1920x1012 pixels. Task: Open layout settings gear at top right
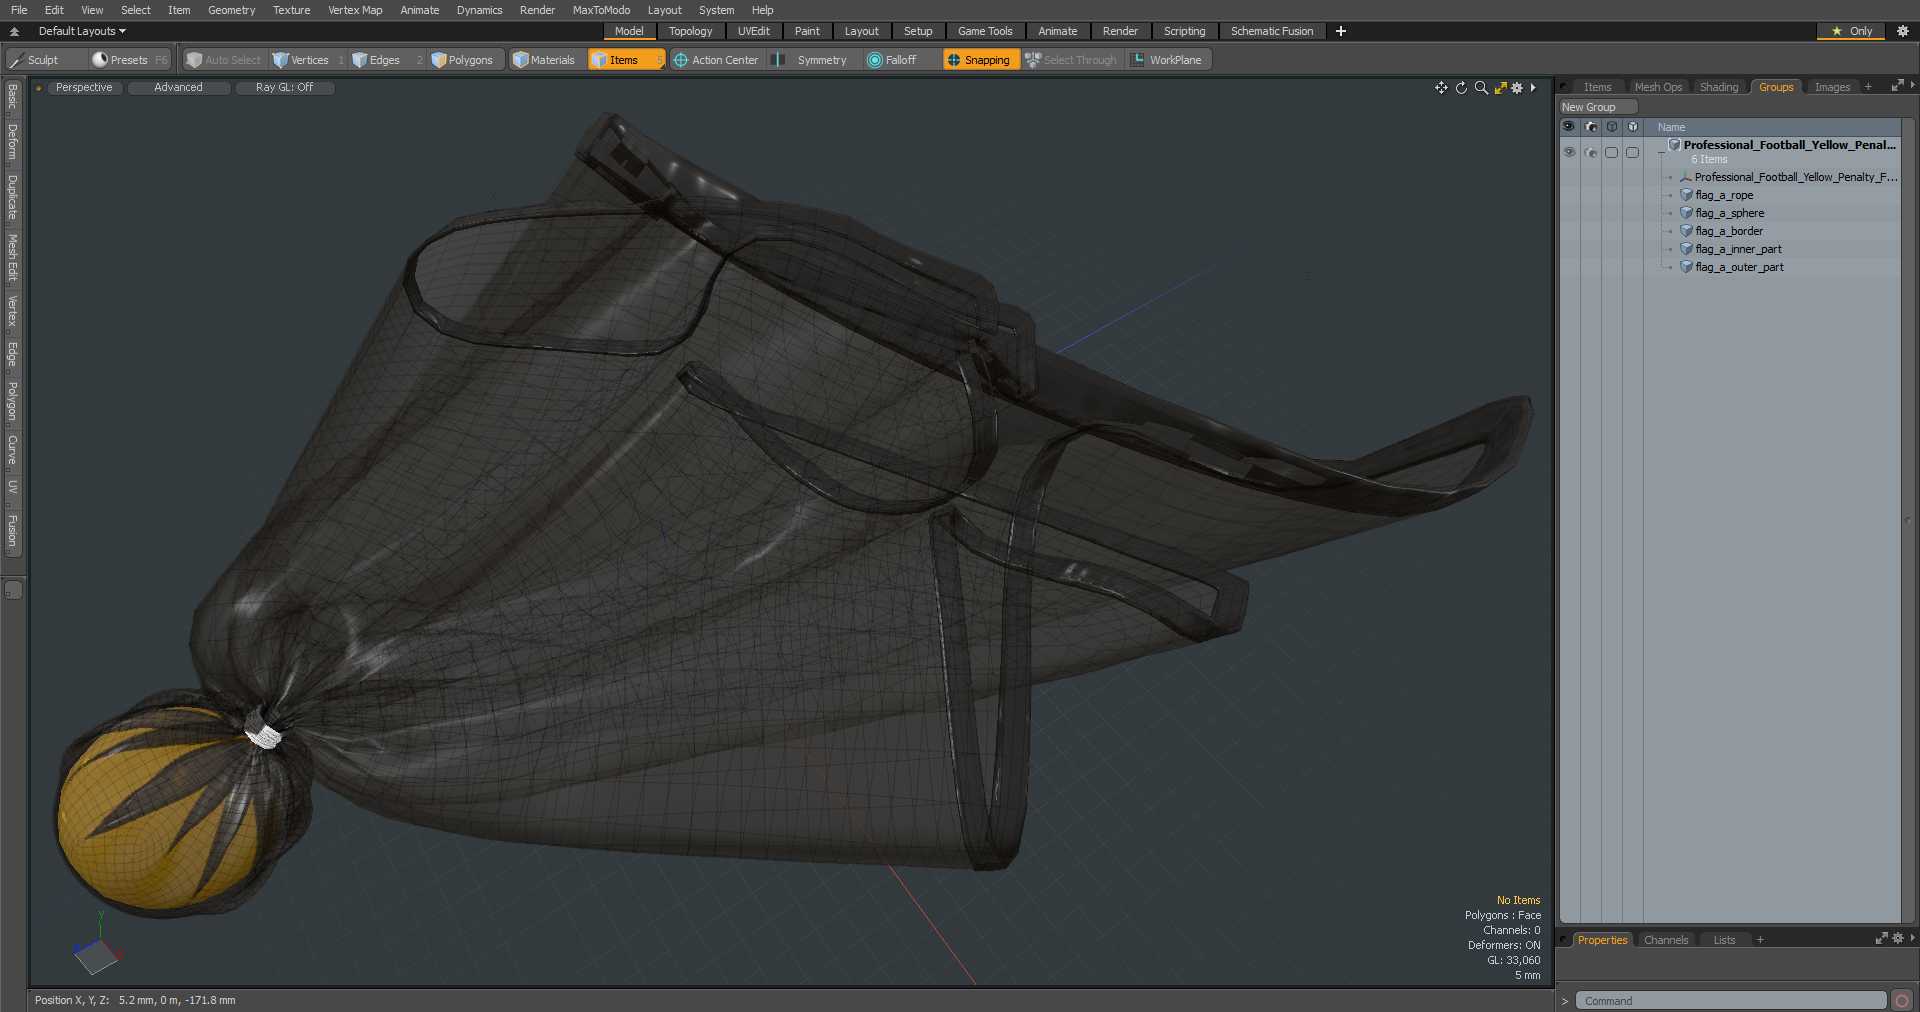[1903, 31]
